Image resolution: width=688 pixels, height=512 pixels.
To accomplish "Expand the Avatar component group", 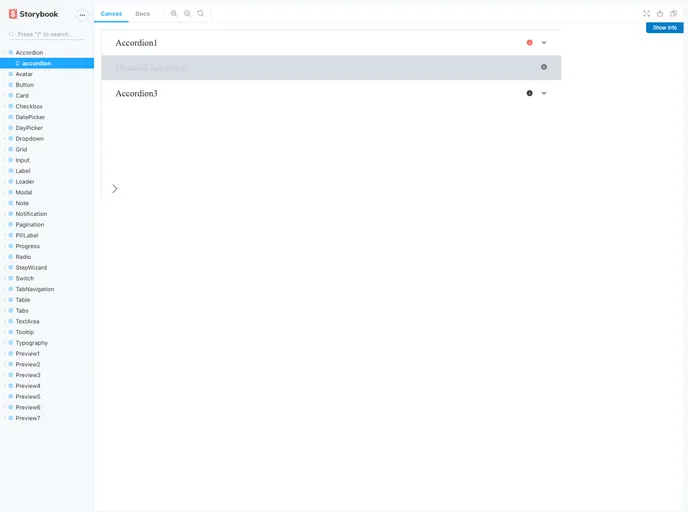I will pyautogui.click(x=24, y=74).
